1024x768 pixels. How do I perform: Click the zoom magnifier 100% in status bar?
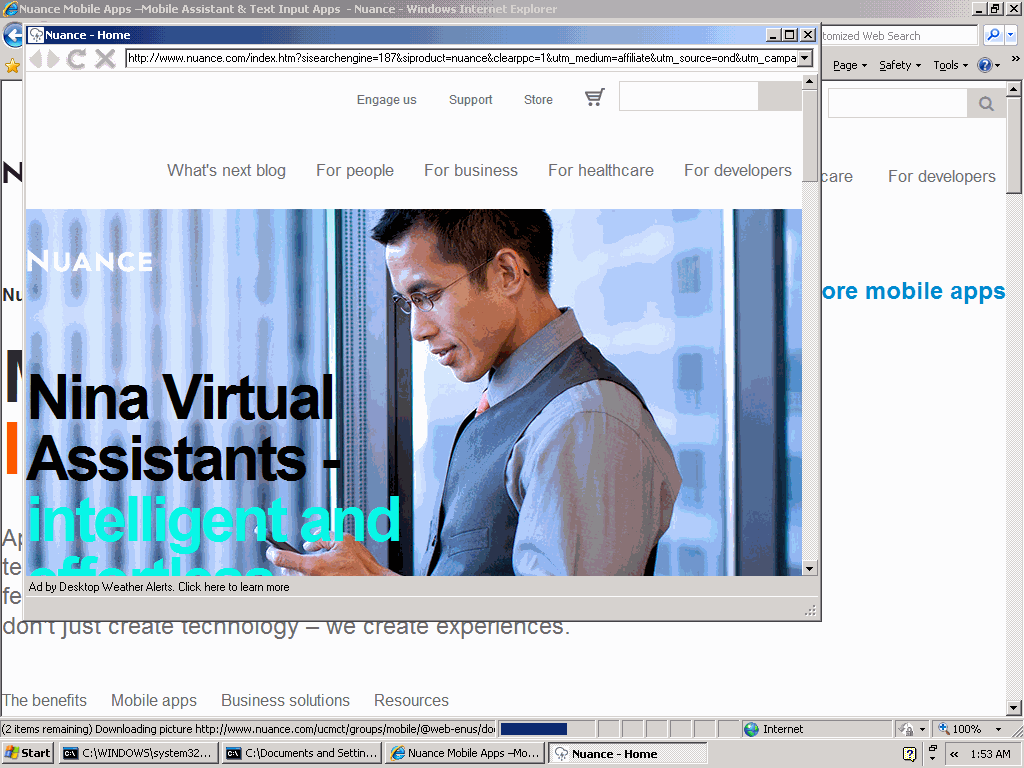pyautogui.click(x=960, y=729)
